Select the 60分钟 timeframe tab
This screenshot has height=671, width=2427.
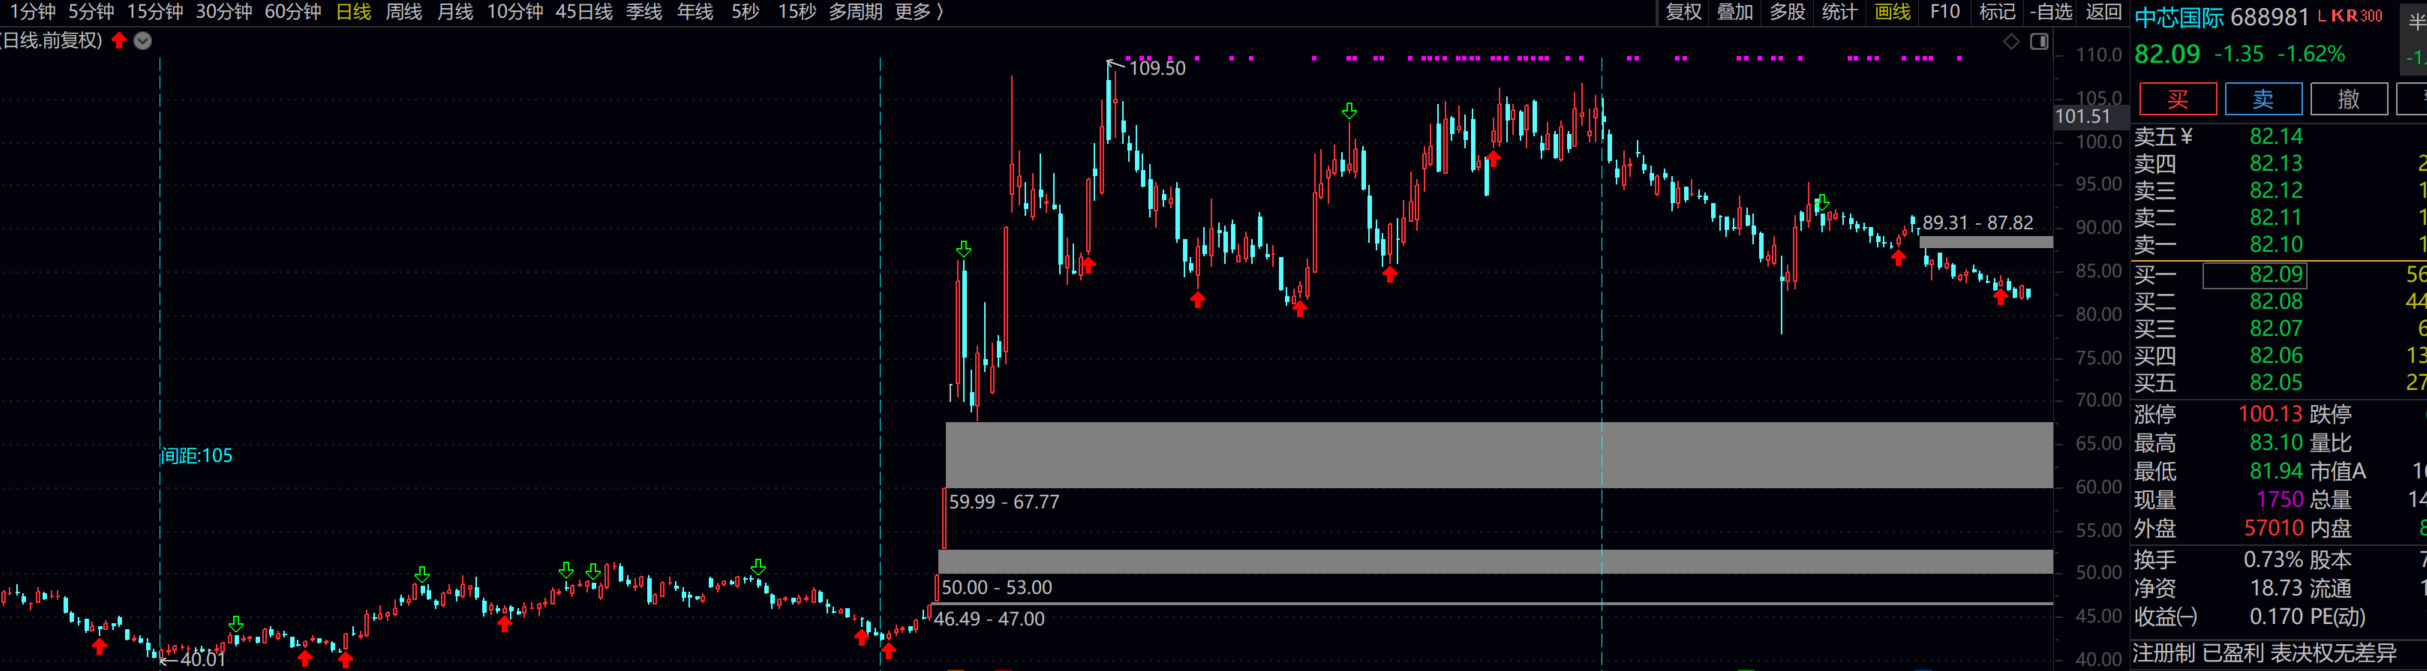(x=292, y=12)
